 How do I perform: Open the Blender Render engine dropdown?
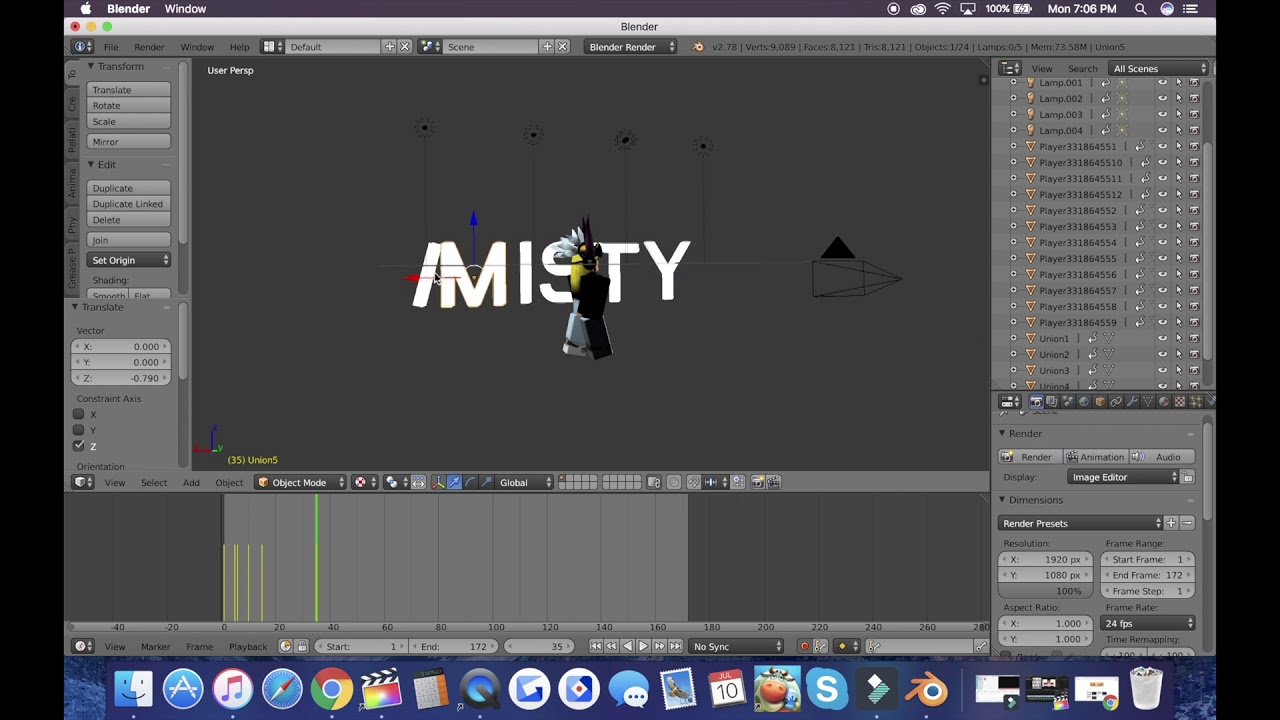pyautogui.click(x=631, y=47)
